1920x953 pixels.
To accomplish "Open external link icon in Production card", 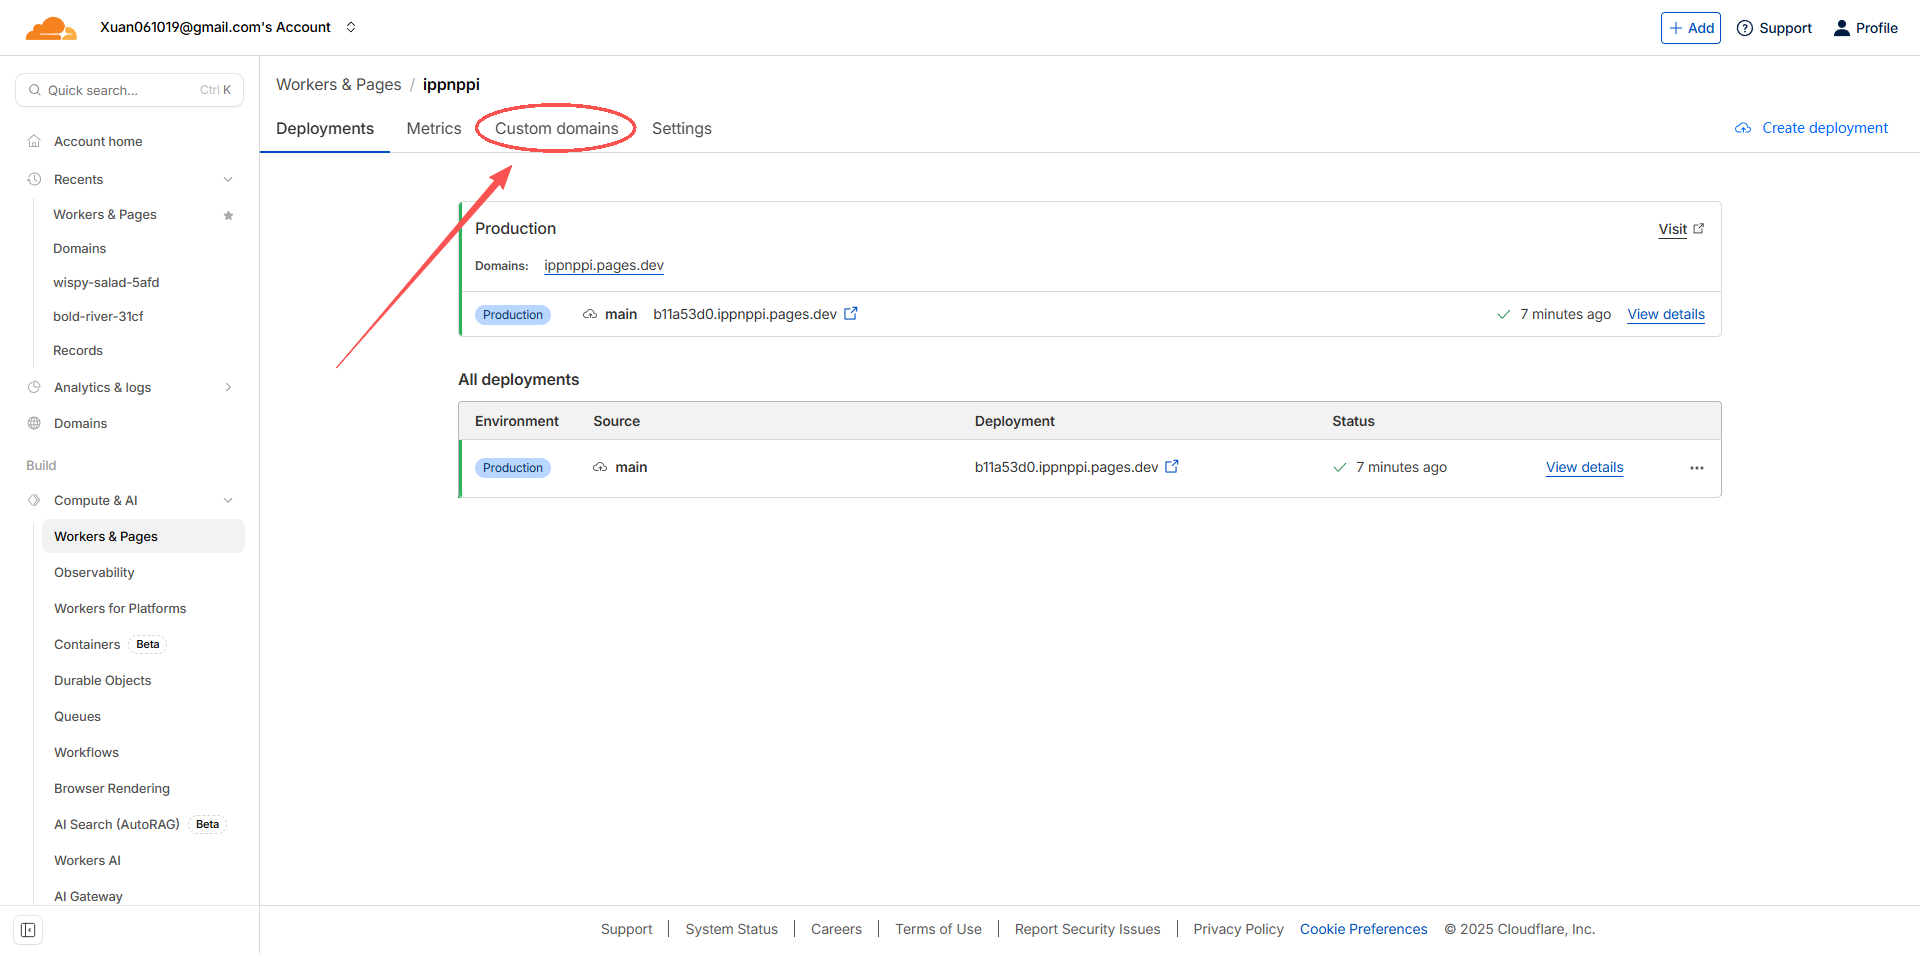I will pos(851,313).
